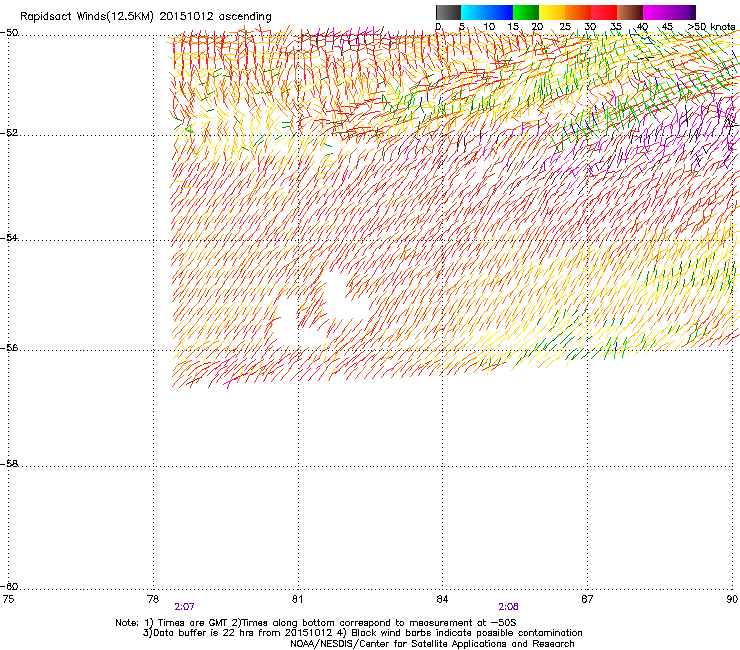
Task: Click the 84 longitude axis label
Action: [442, 599]
